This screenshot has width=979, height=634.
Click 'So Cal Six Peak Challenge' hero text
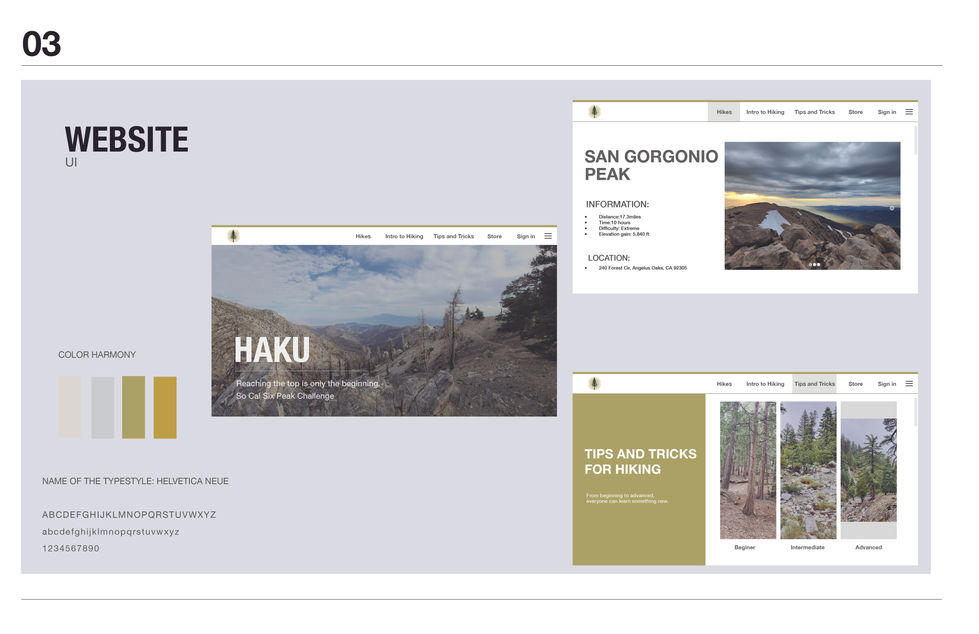[285, 396]
